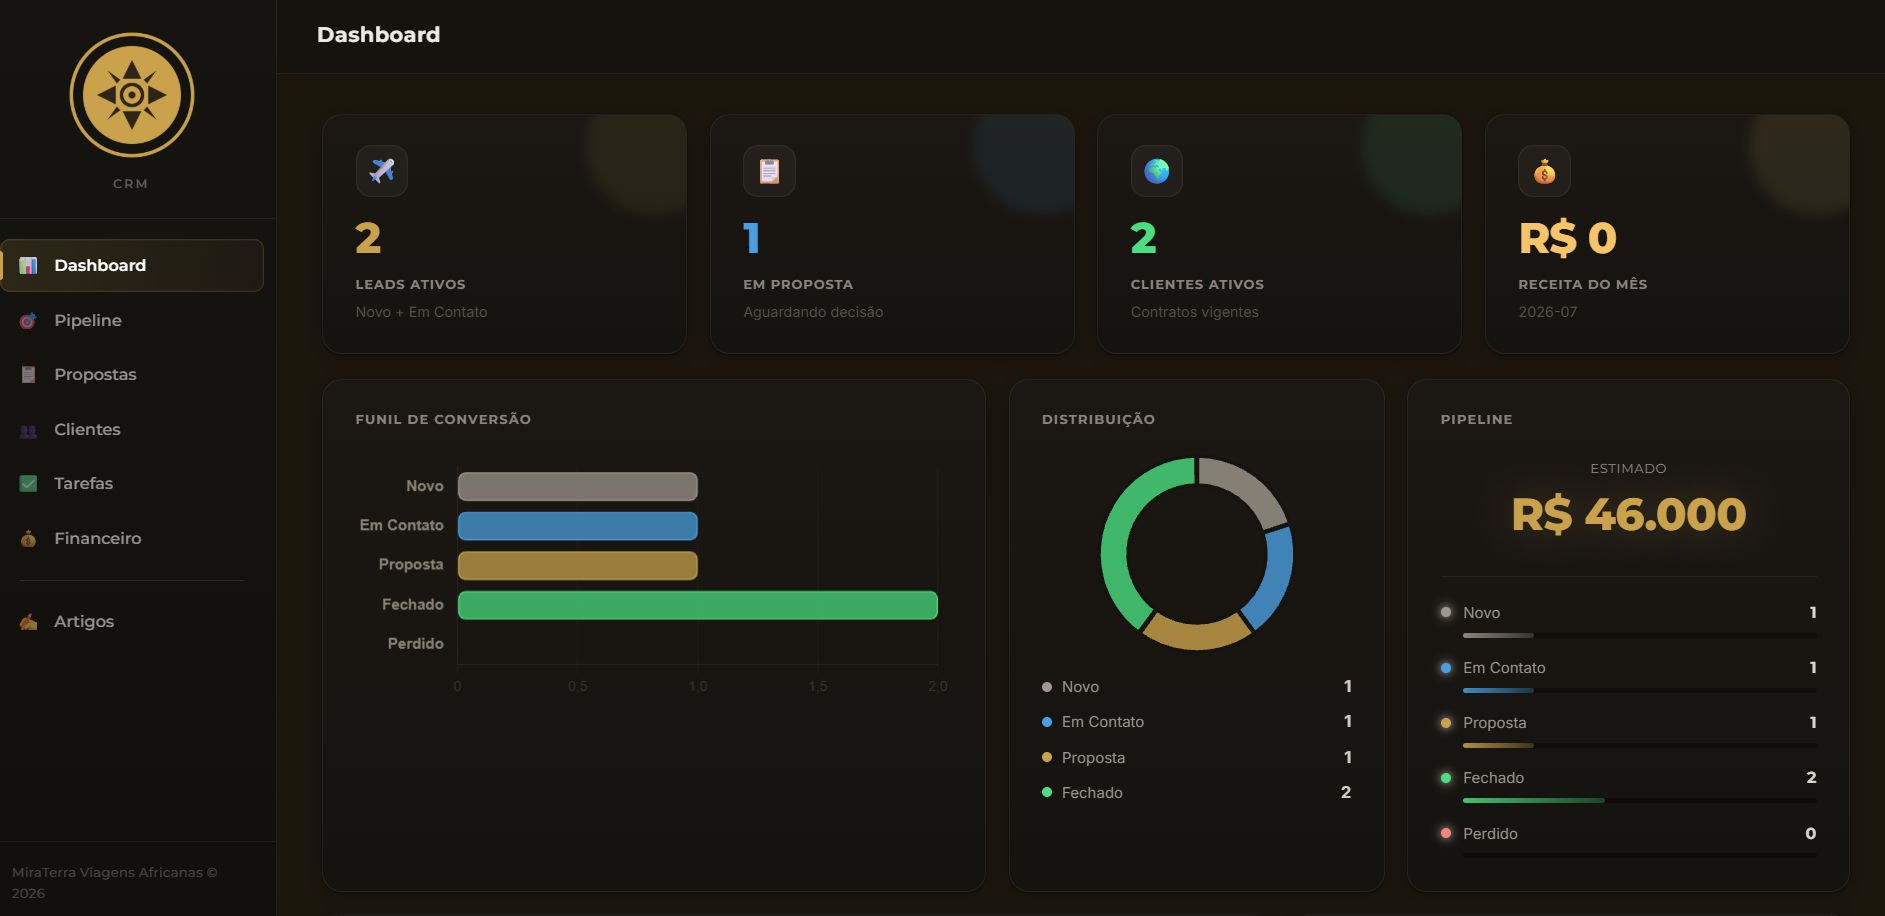Click the Perdido progress bar in Pipeline panel
This screenshot has height=916, width=1885.
tap(1639, 855)
